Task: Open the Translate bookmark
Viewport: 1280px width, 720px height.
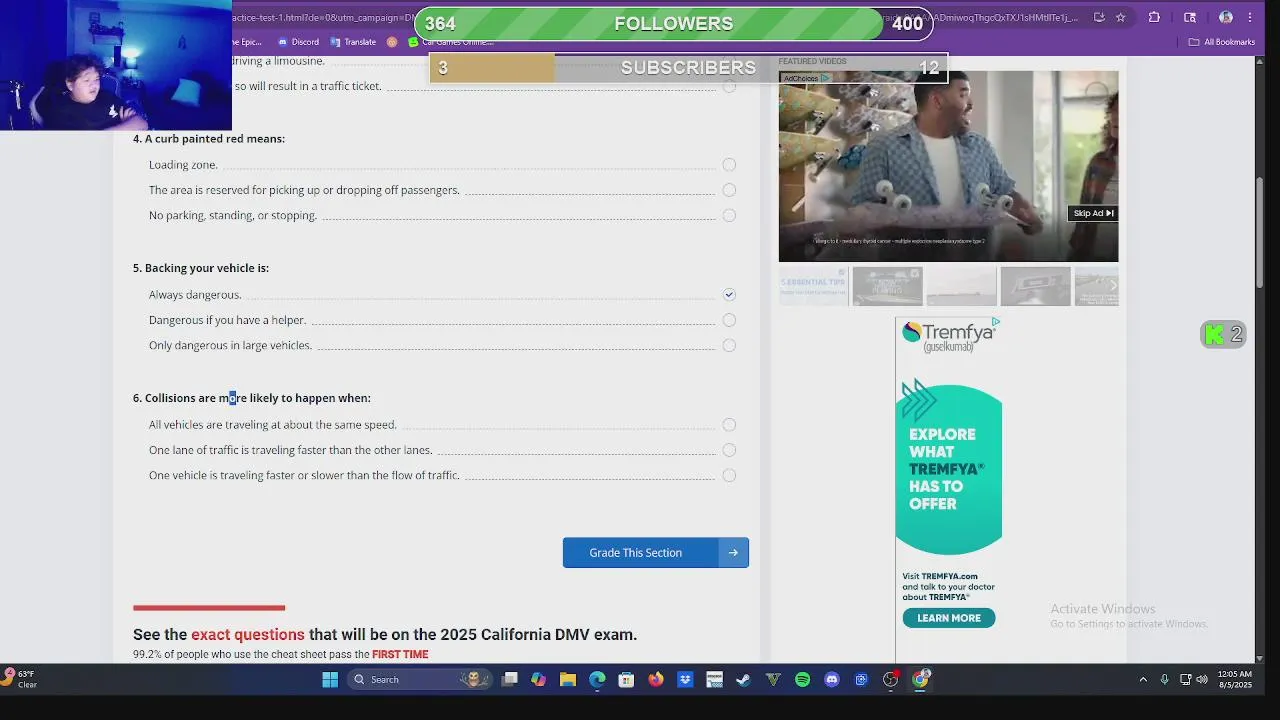Action: tap(352, 42)
